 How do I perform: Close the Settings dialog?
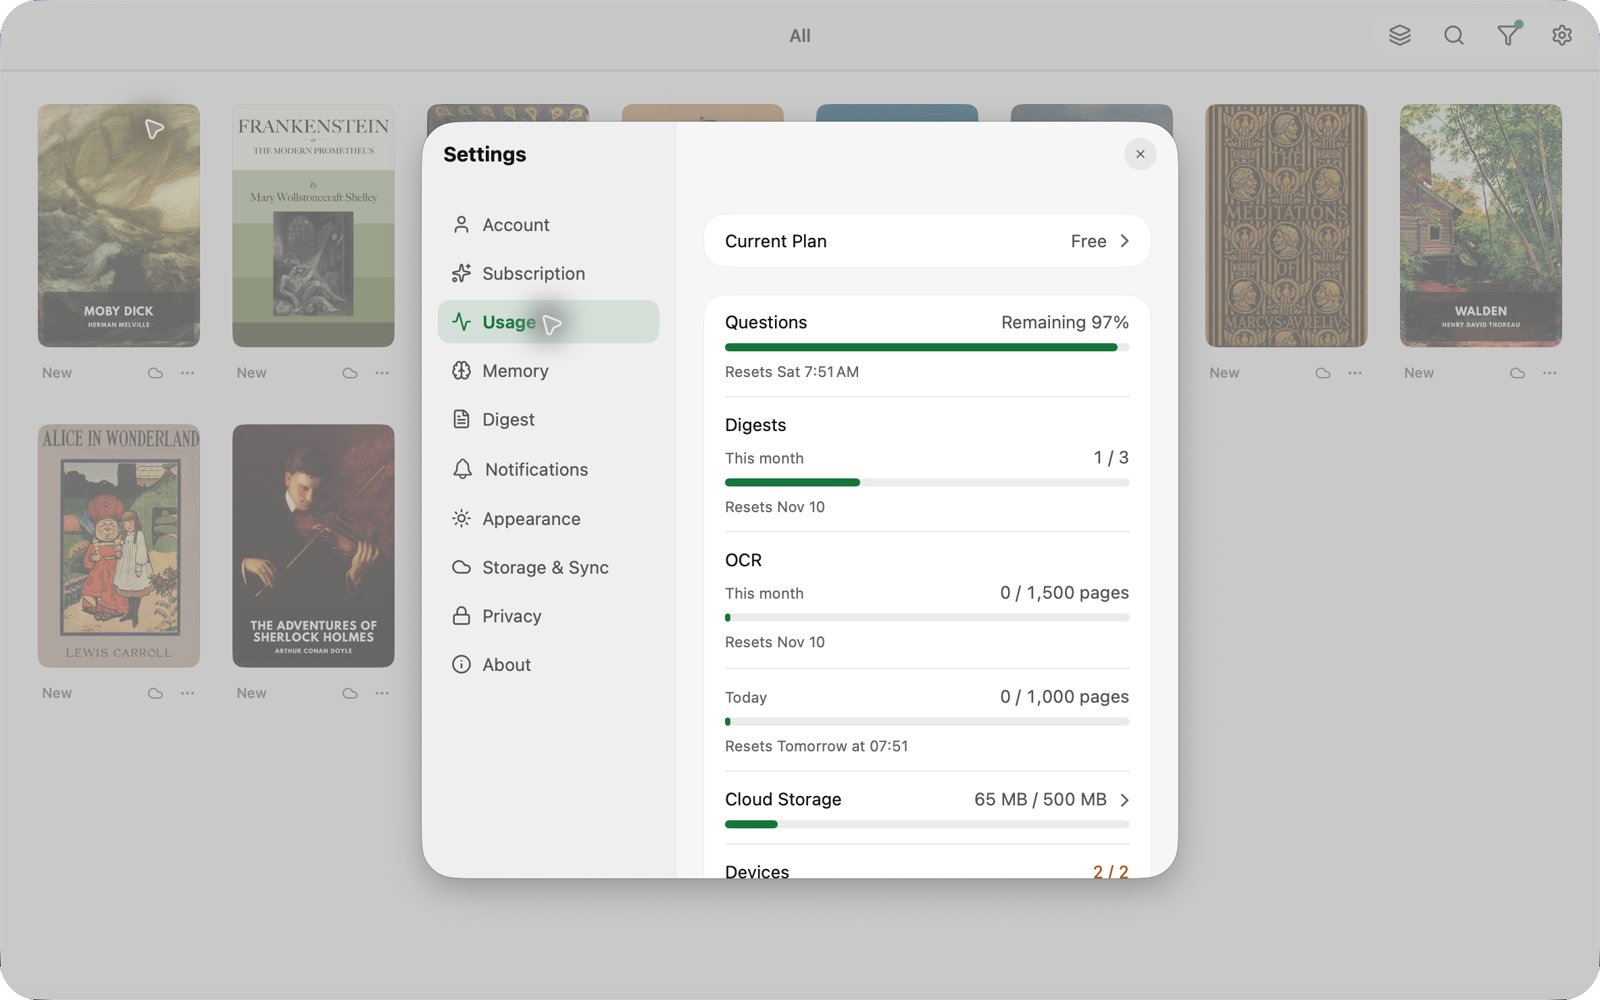tap(1140, 154)
